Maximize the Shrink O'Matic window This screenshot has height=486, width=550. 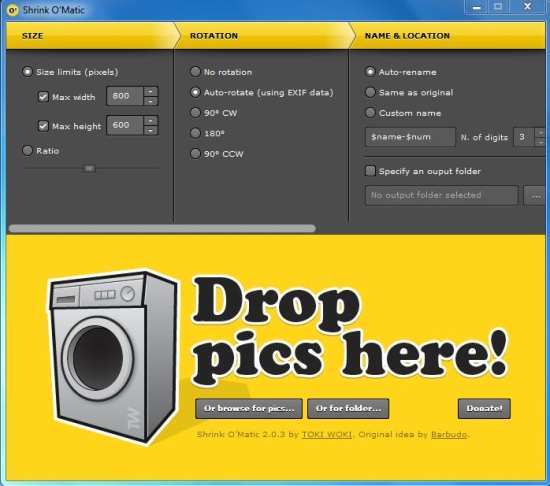[x=498, y=7]
